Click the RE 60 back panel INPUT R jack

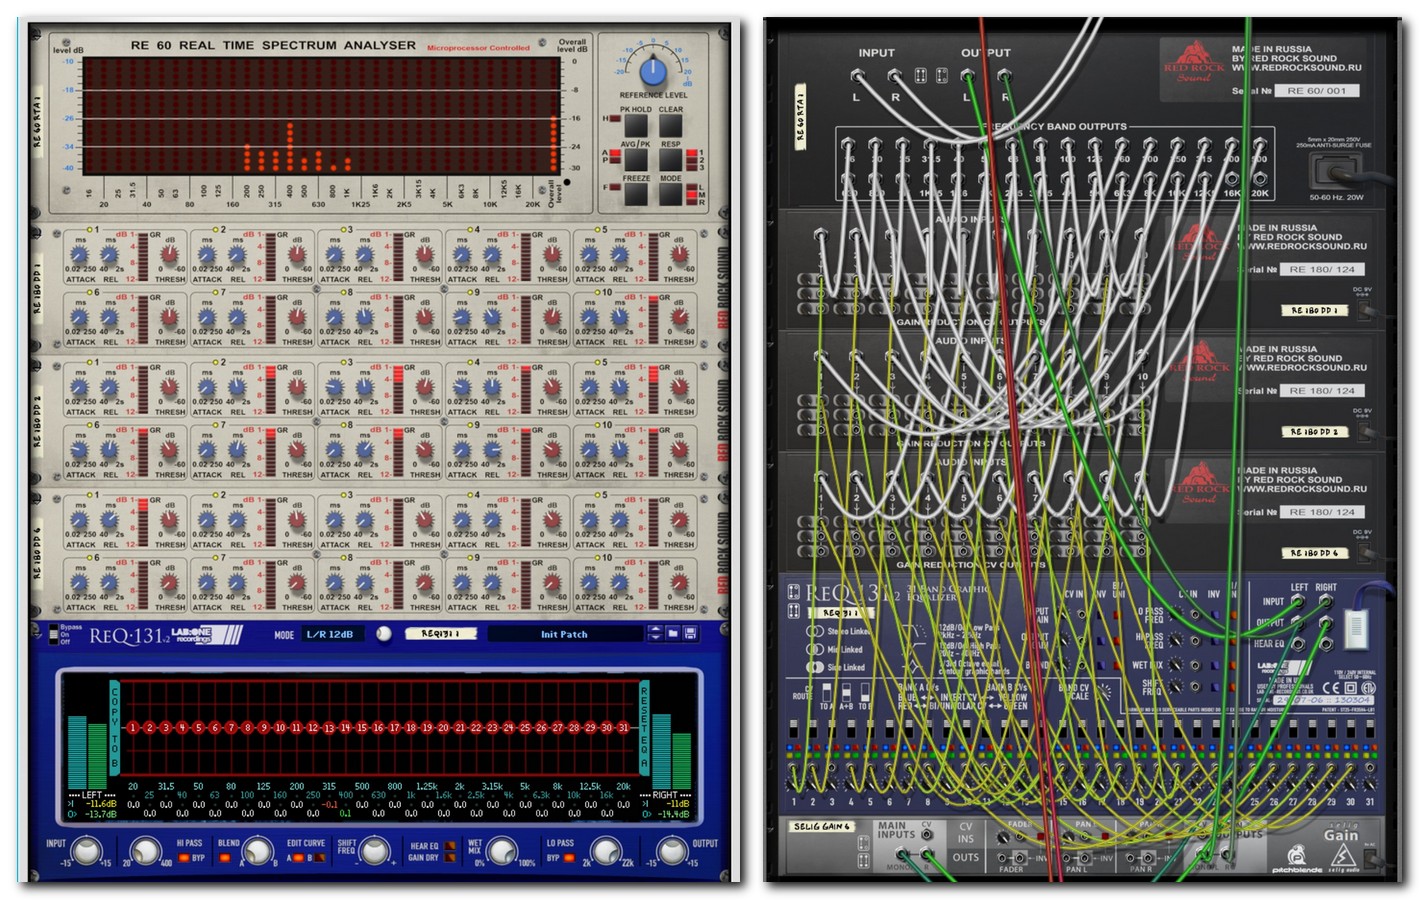(895, 75)
